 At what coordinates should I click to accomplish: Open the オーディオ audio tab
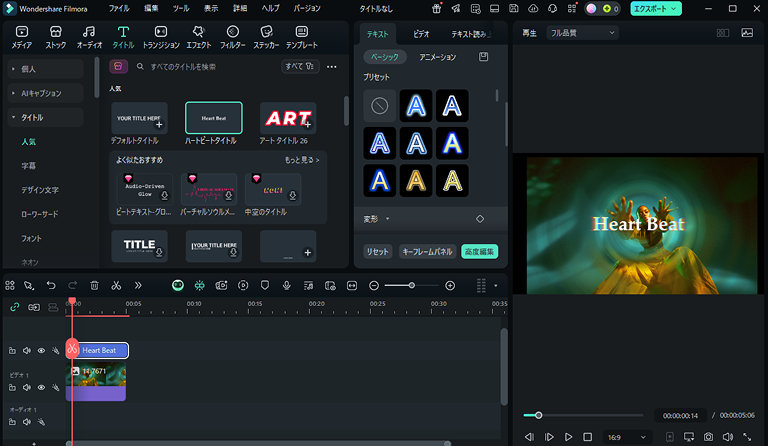[89, 37]
